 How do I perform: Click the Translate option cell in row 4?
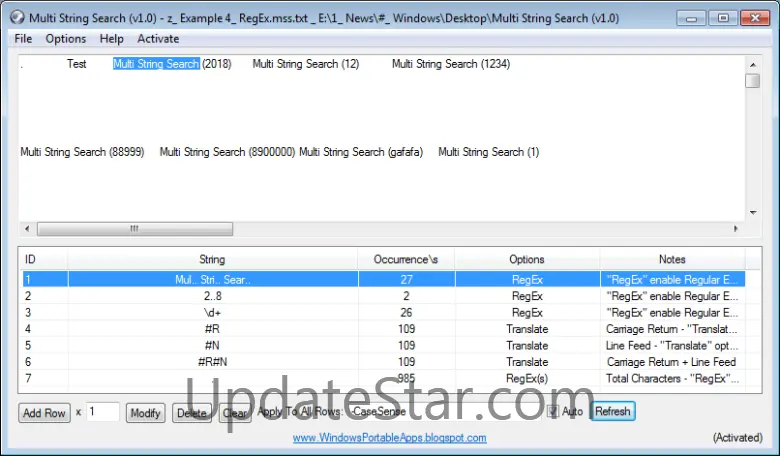(x=527, y=329)
